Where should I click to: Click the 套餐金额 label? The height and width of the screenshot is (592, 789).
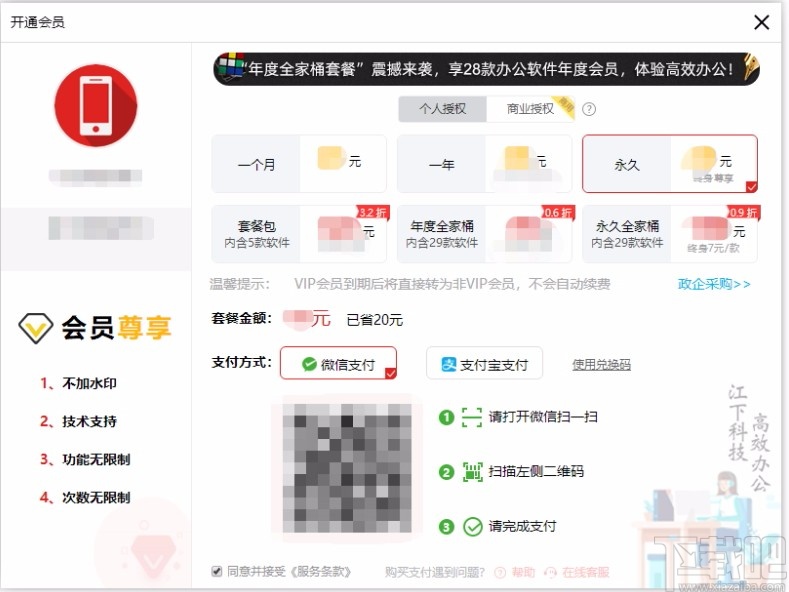coord(242,319)
